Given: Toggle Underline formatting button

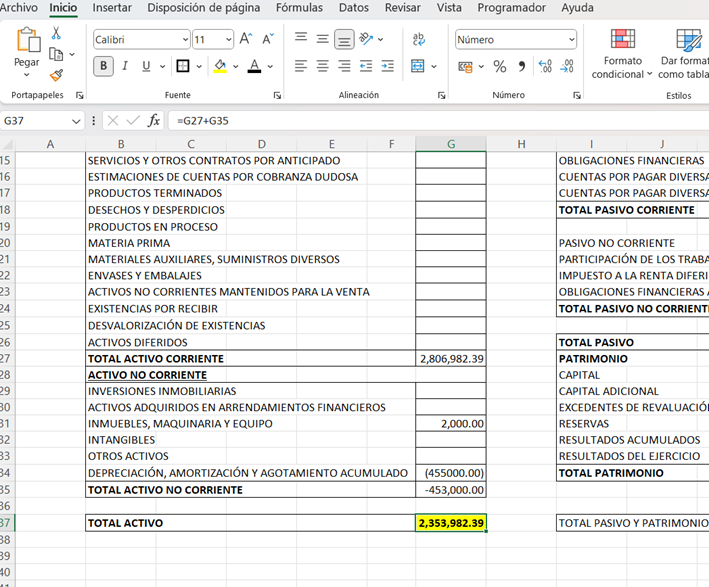Looking at the screenshot, I should coord(146,66).
